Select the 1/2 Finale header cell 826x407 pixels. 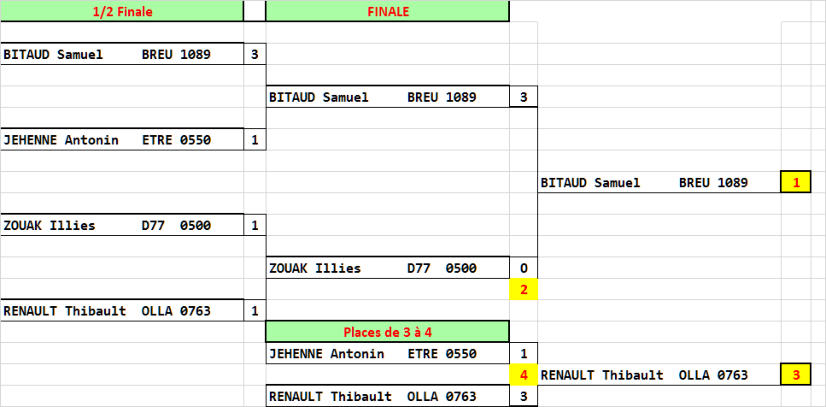tap(122, 11)
